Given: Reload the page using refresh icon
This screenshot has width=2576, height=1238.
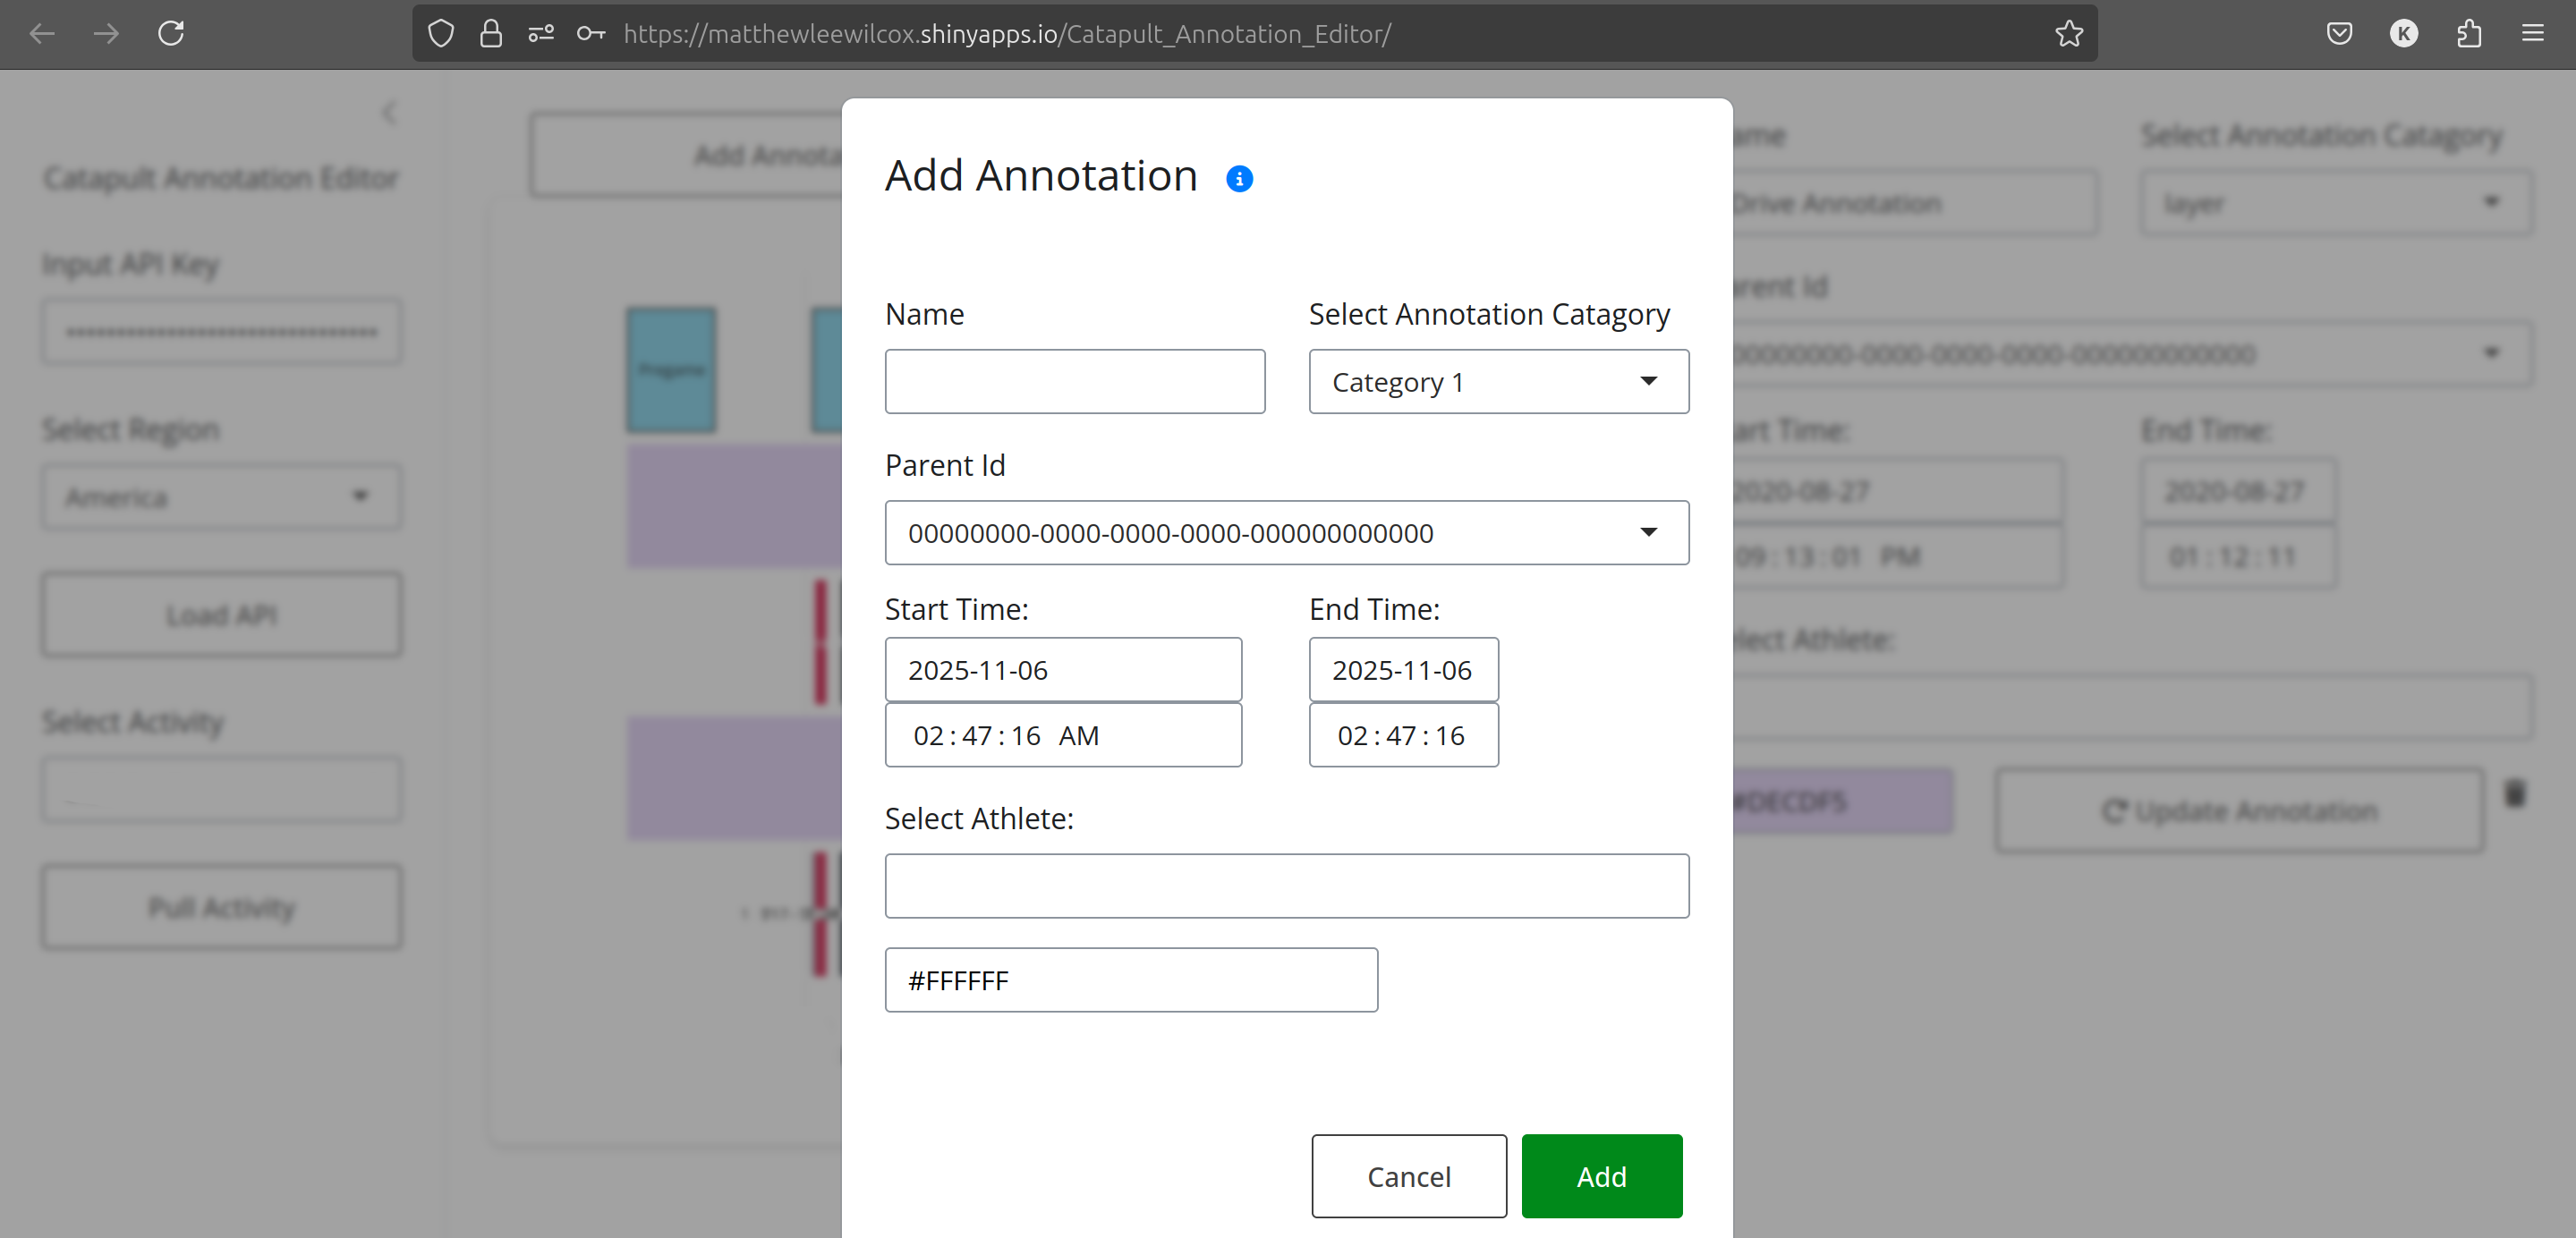Looking at the screenshot, I should [170, 33].
